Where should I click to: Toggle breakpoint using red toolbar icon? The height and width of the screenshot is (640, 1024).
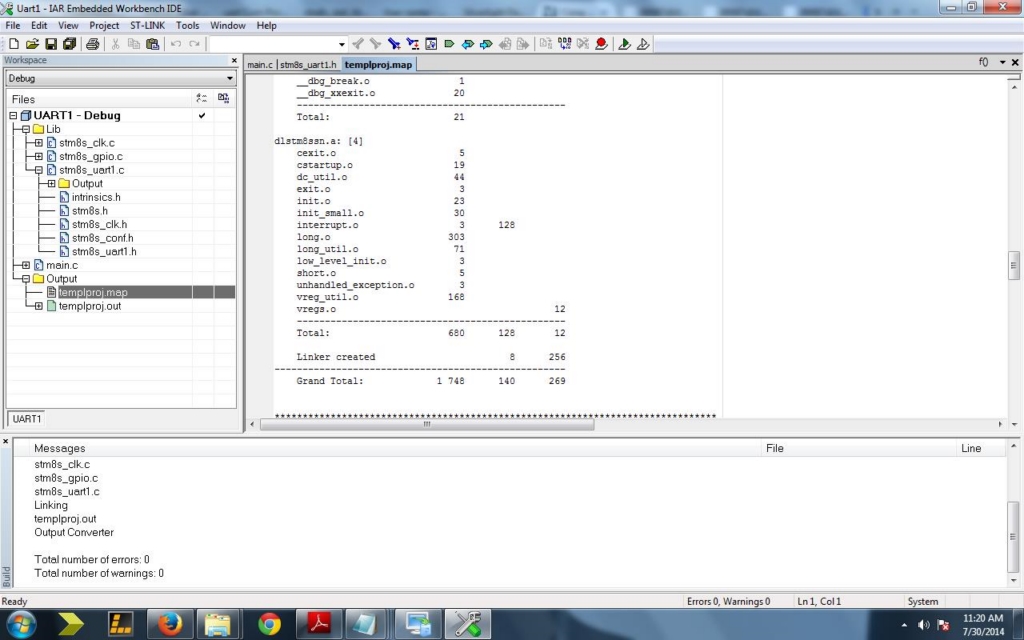[x=601, y=44]
